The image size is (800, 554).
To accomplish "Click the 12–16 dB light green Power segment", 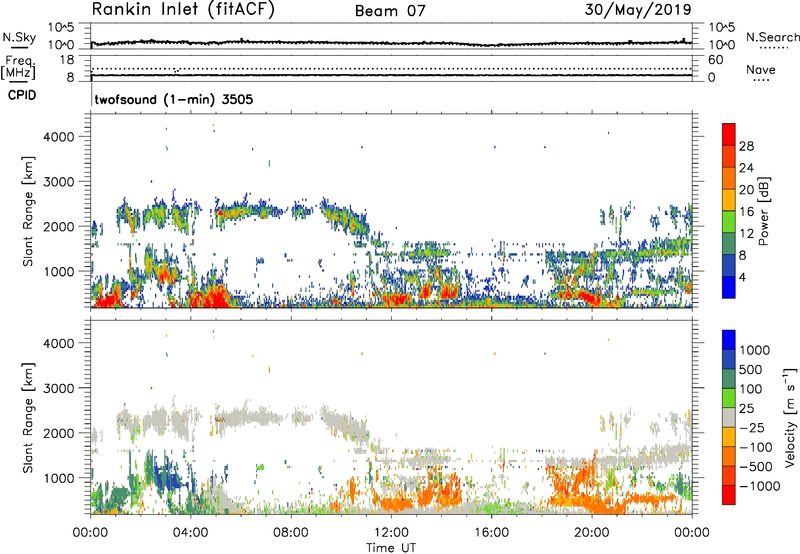I will pyautogui.click(x=729, y=222).
